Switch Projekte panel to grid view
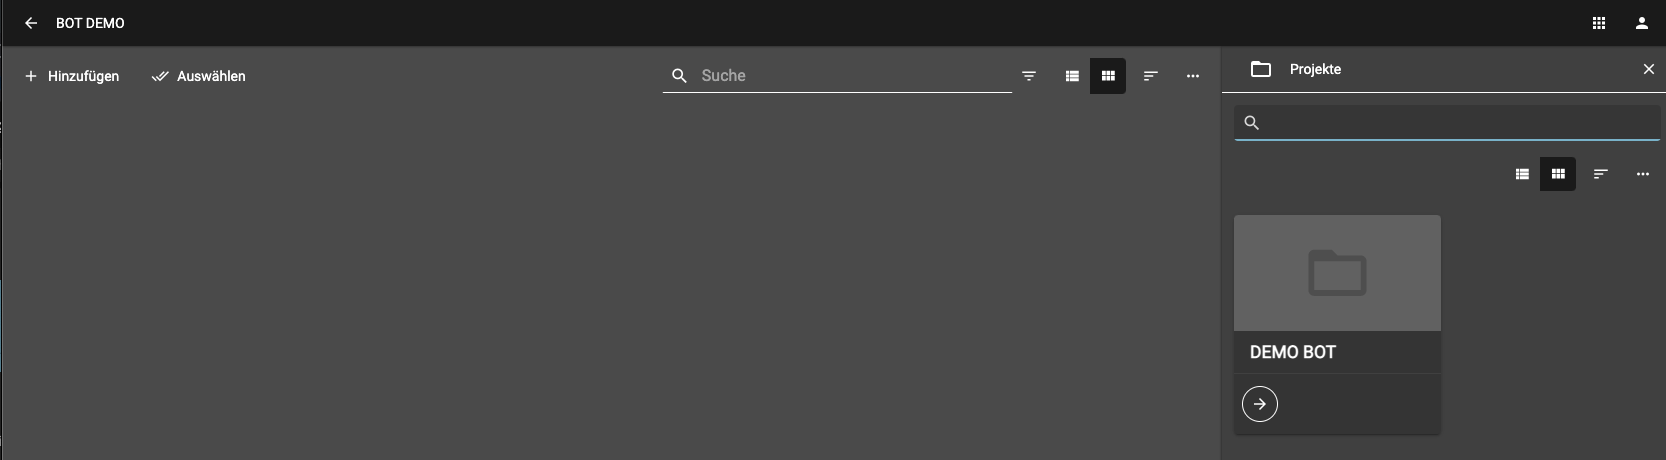 click(1558, 174)
